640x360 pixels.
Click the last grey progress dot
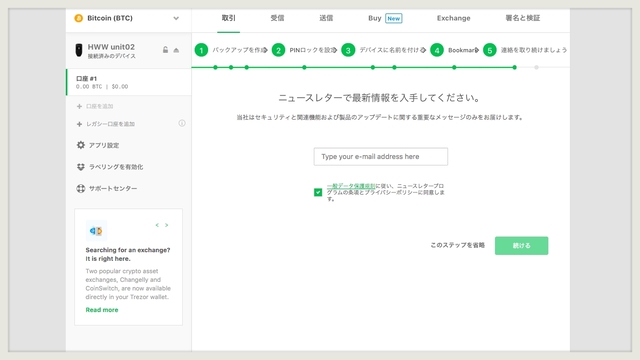[x=536, y=67]
